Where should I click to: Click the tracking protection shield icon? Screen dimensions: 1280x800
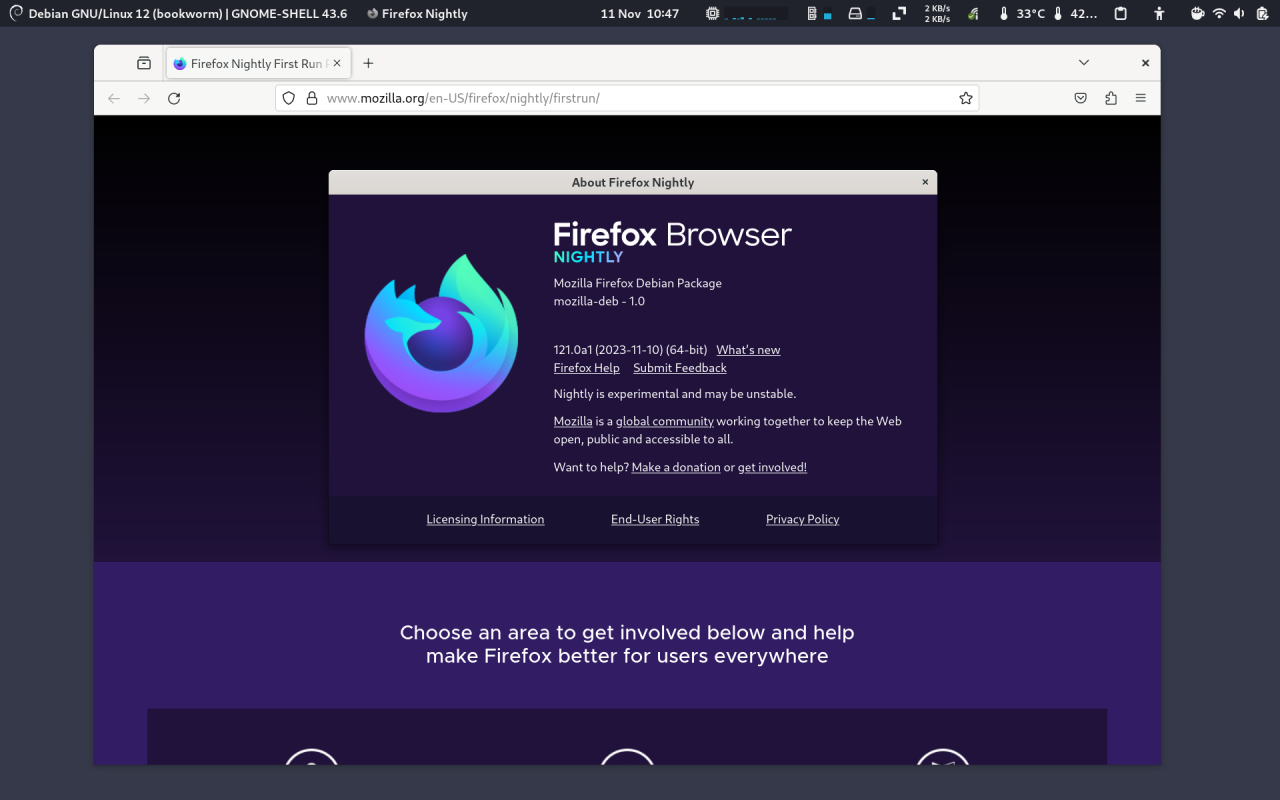pos(288,98)
